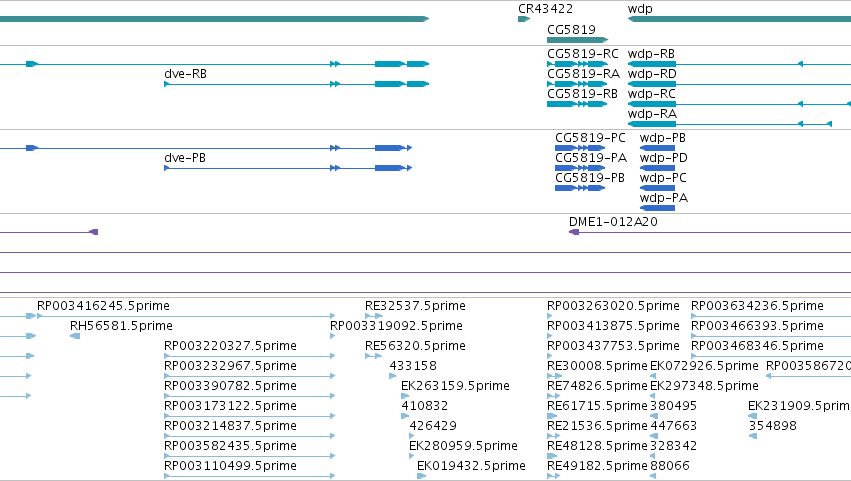Viewport: 851px width, 481px height.
Task: Click feature 88066
Action: 670,467
